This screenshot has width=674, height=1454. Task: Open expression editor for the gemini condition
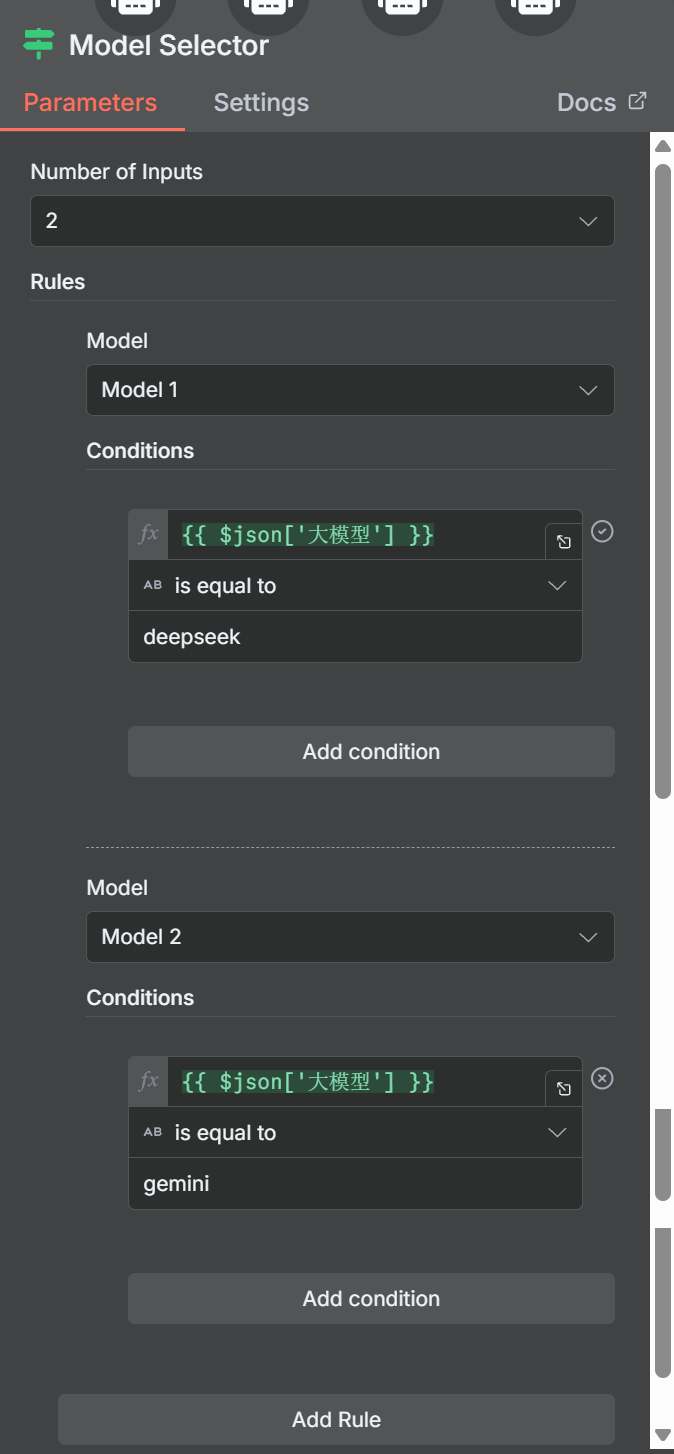click(564, 1089)
